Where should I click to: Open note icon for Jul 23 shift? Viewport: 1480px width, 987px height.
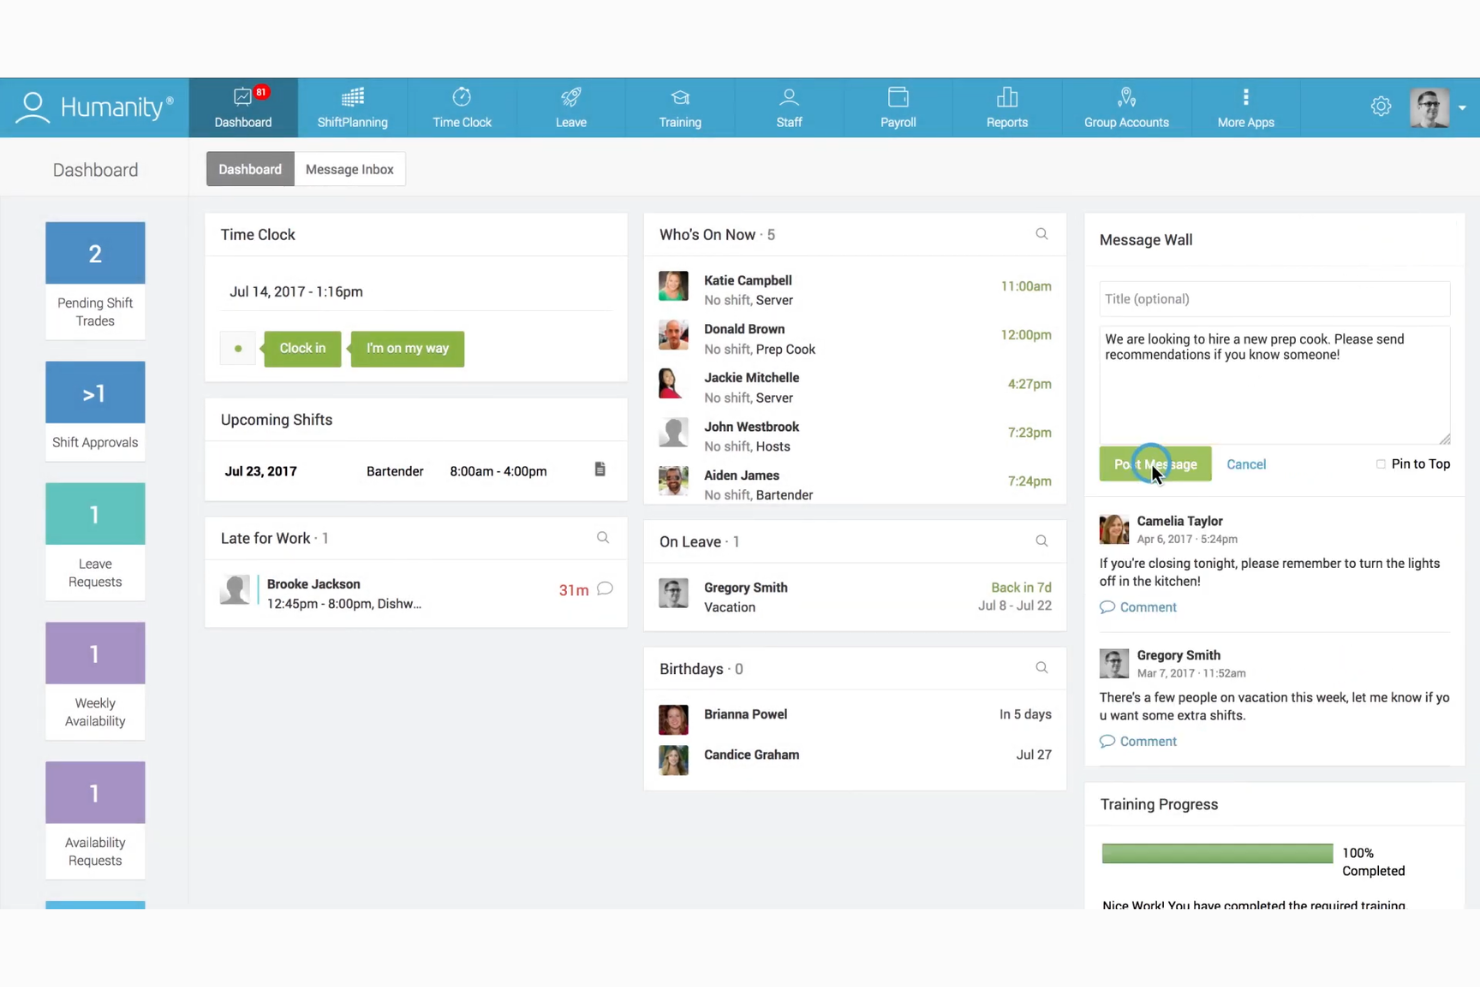pos(600,469)
